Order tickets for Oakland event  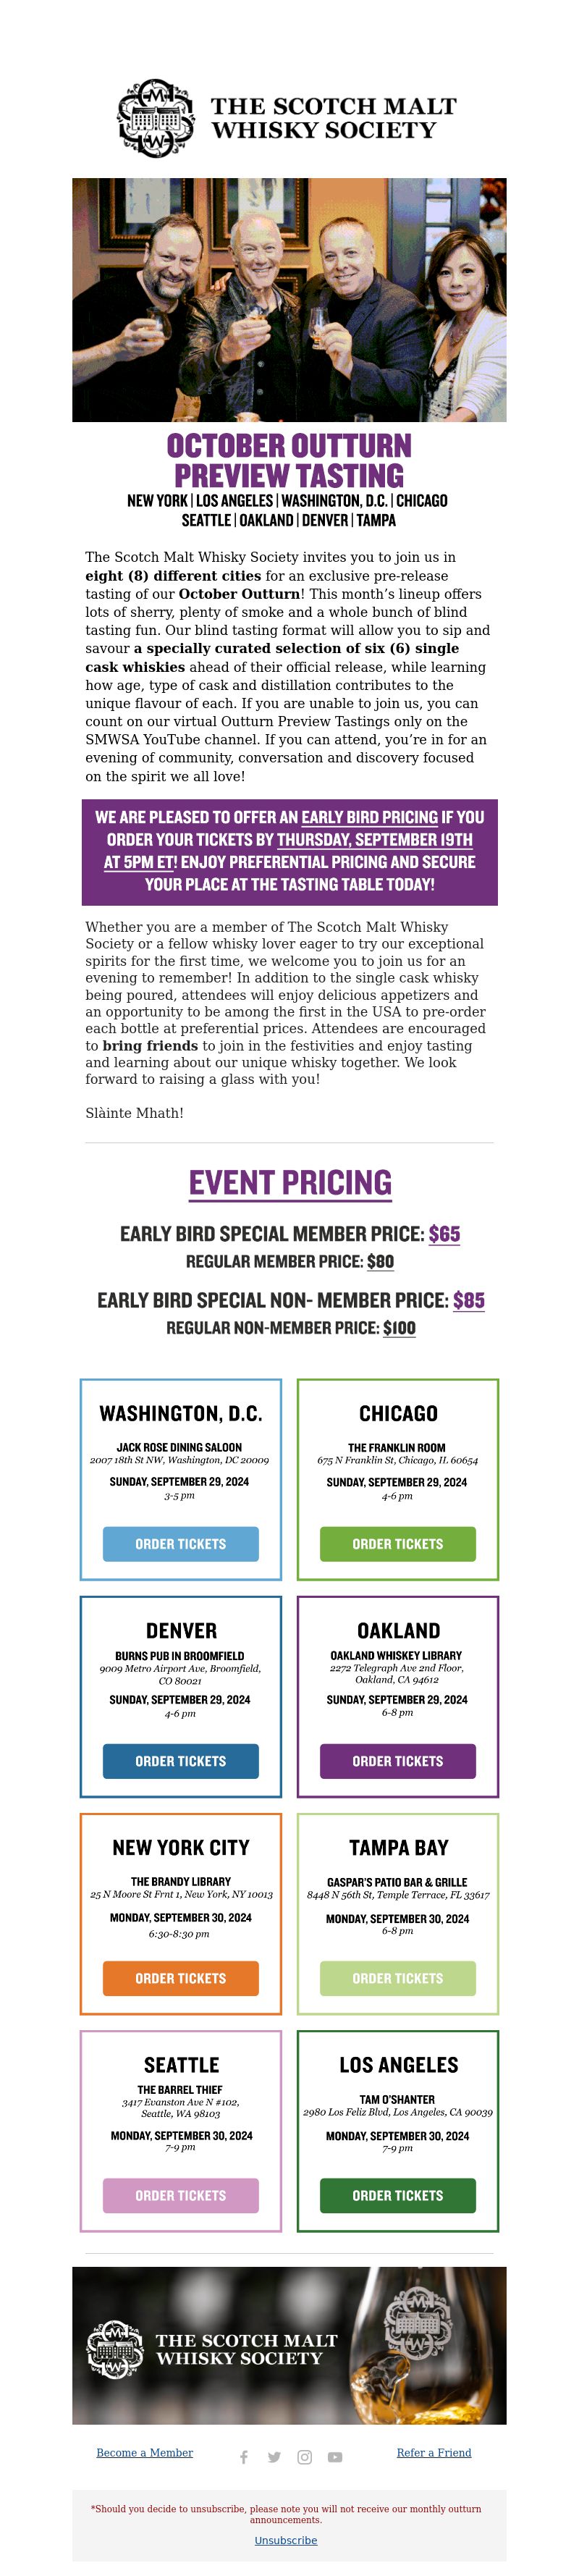398,1761
